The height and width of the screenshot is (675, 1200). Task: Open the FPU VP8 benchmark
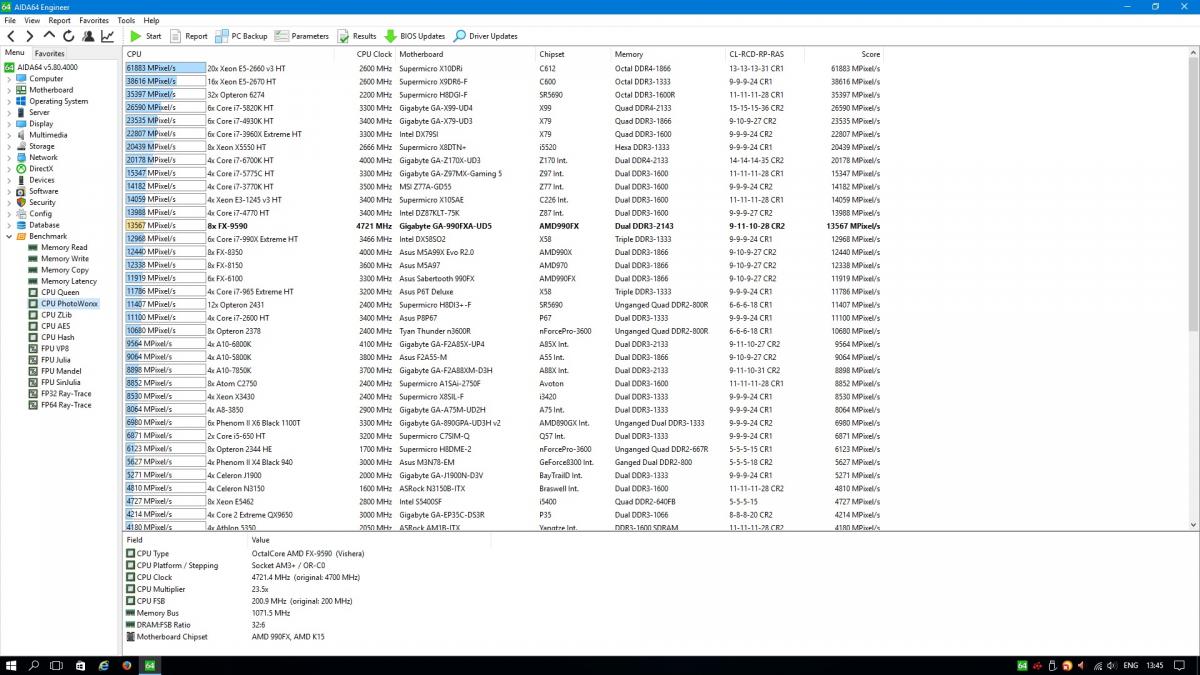click(55, 349)
